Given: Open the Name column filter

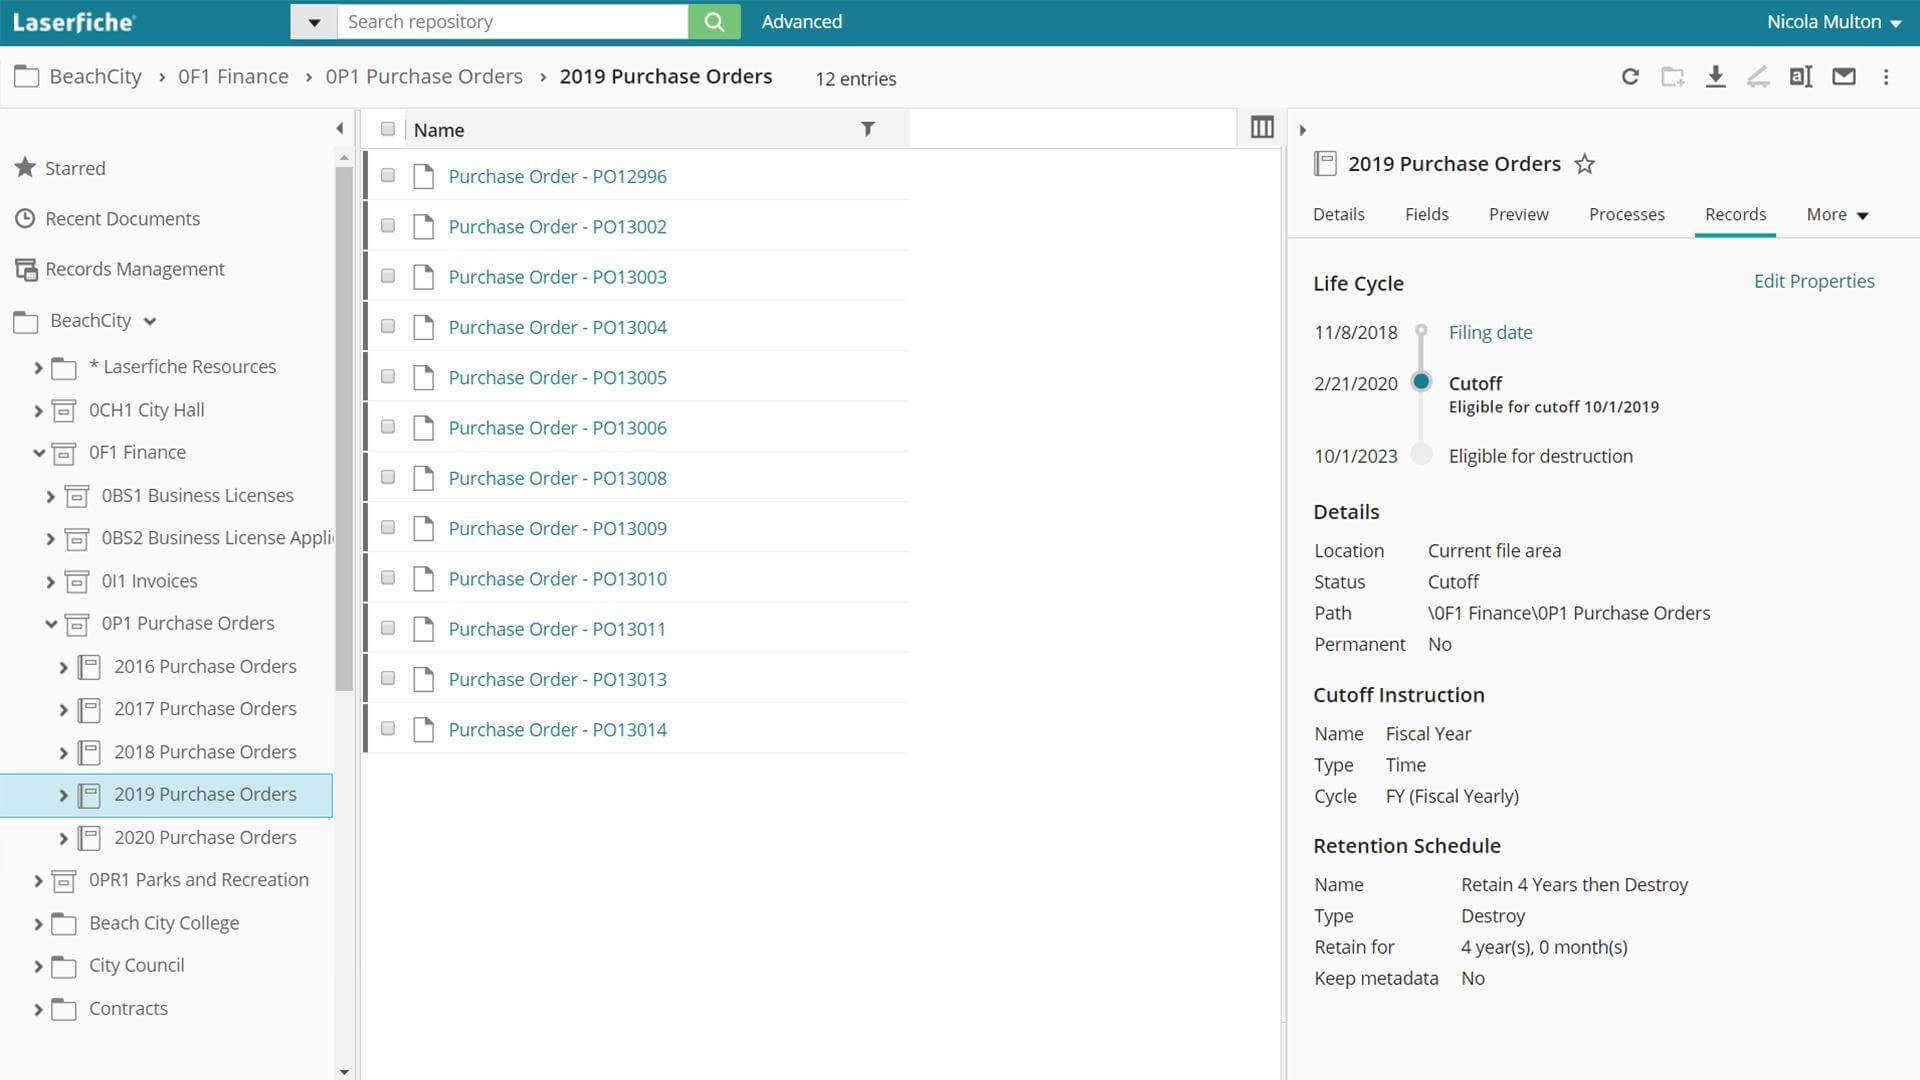Looking at the screenshot, I should coord(867,128).
